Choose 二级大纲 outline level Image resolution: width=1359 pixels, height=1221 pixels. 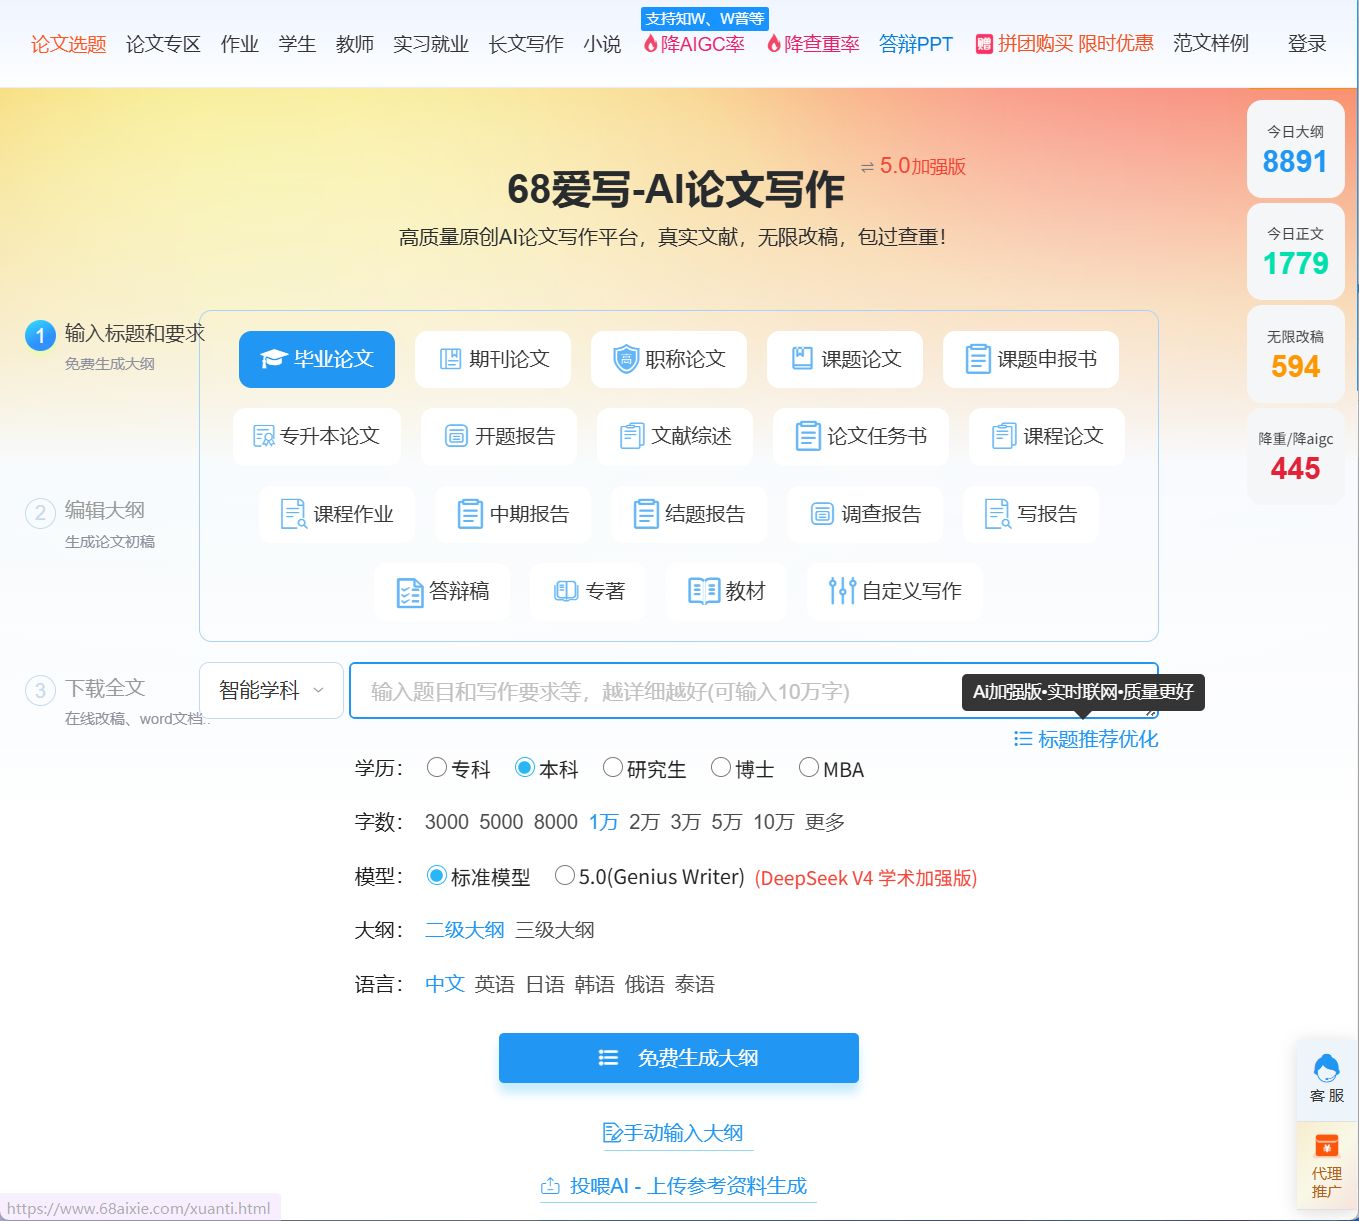pos(465,930)
